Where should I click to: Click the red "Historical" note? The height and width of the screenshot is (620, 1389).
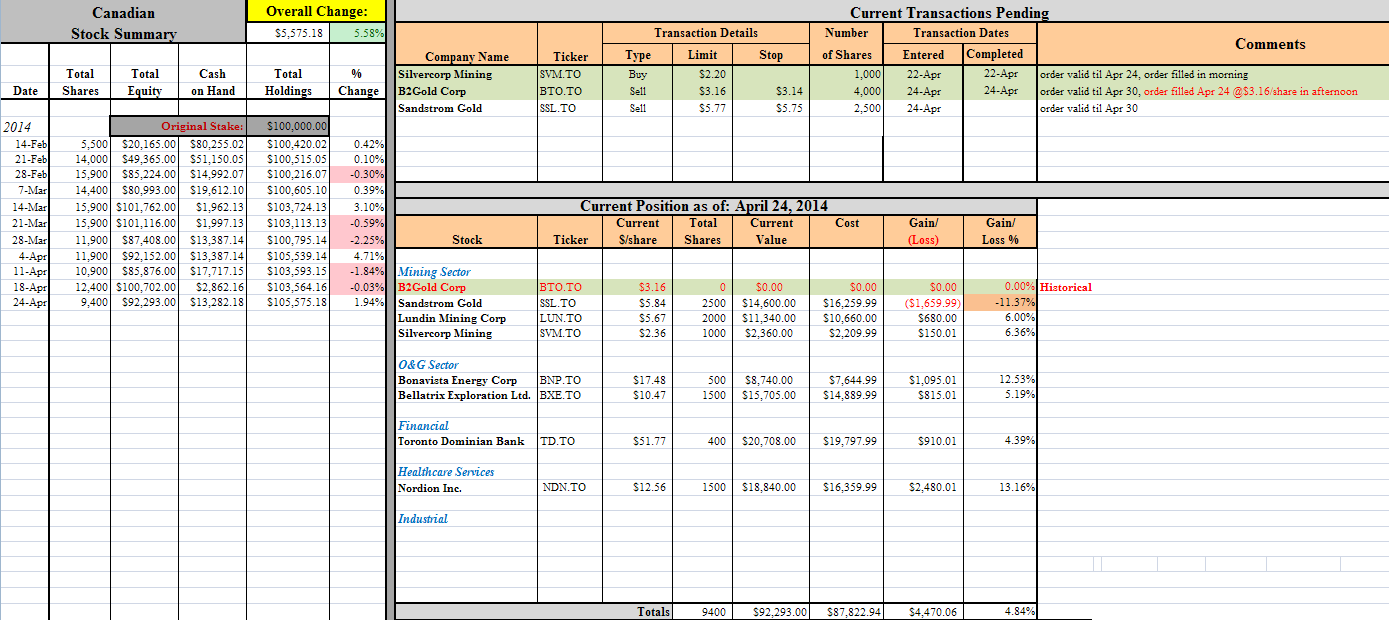(x=1066, y=287)
